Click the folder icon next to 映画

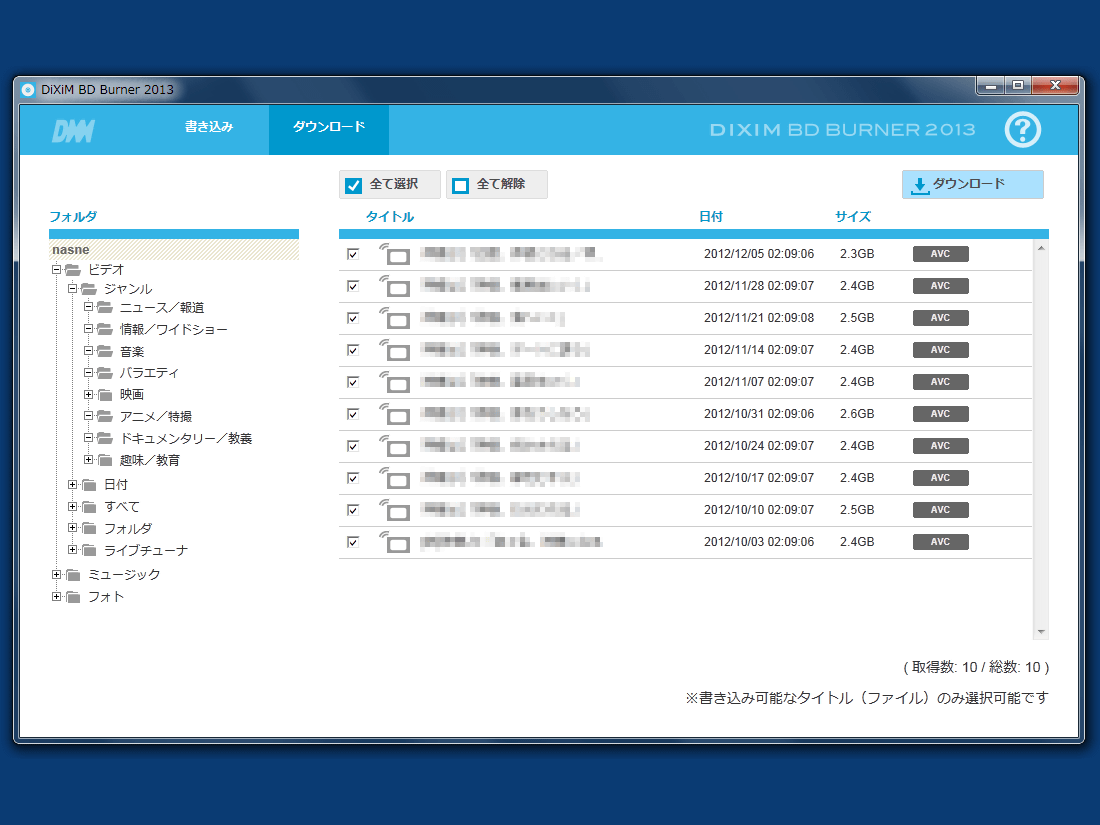(x=105, y=395)
